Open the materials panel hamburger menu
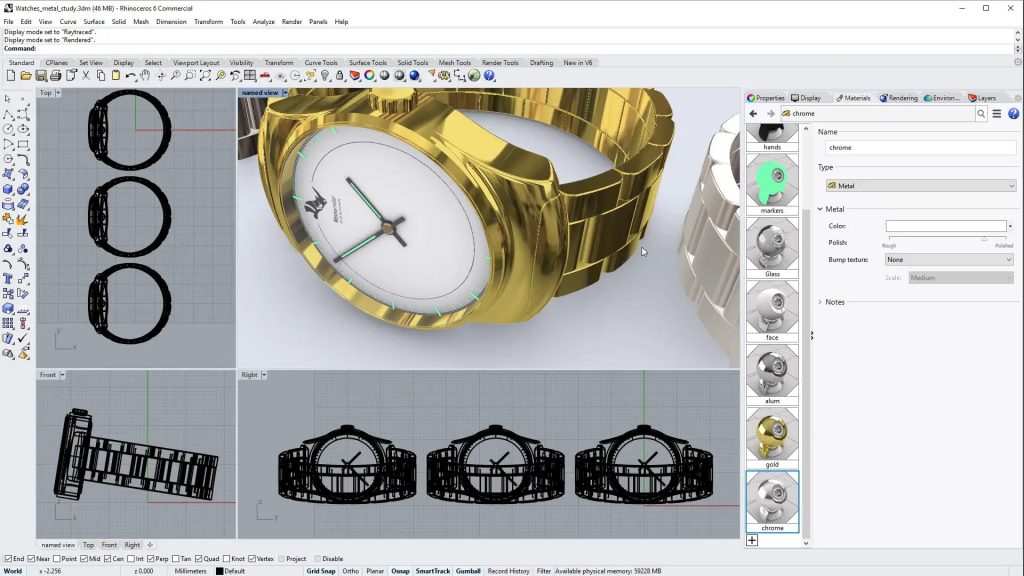This screenshot has width=1024, height=576. (x=997, y=114)
